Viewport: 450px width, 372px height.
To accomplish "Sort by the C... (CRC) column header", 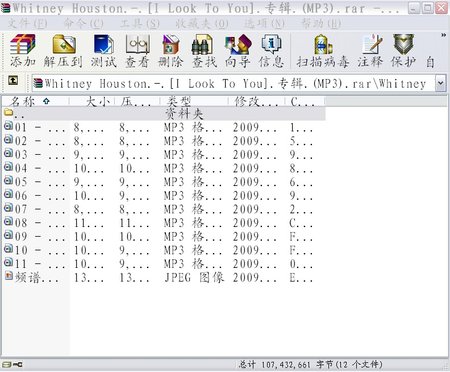I will tap(305, 101).
